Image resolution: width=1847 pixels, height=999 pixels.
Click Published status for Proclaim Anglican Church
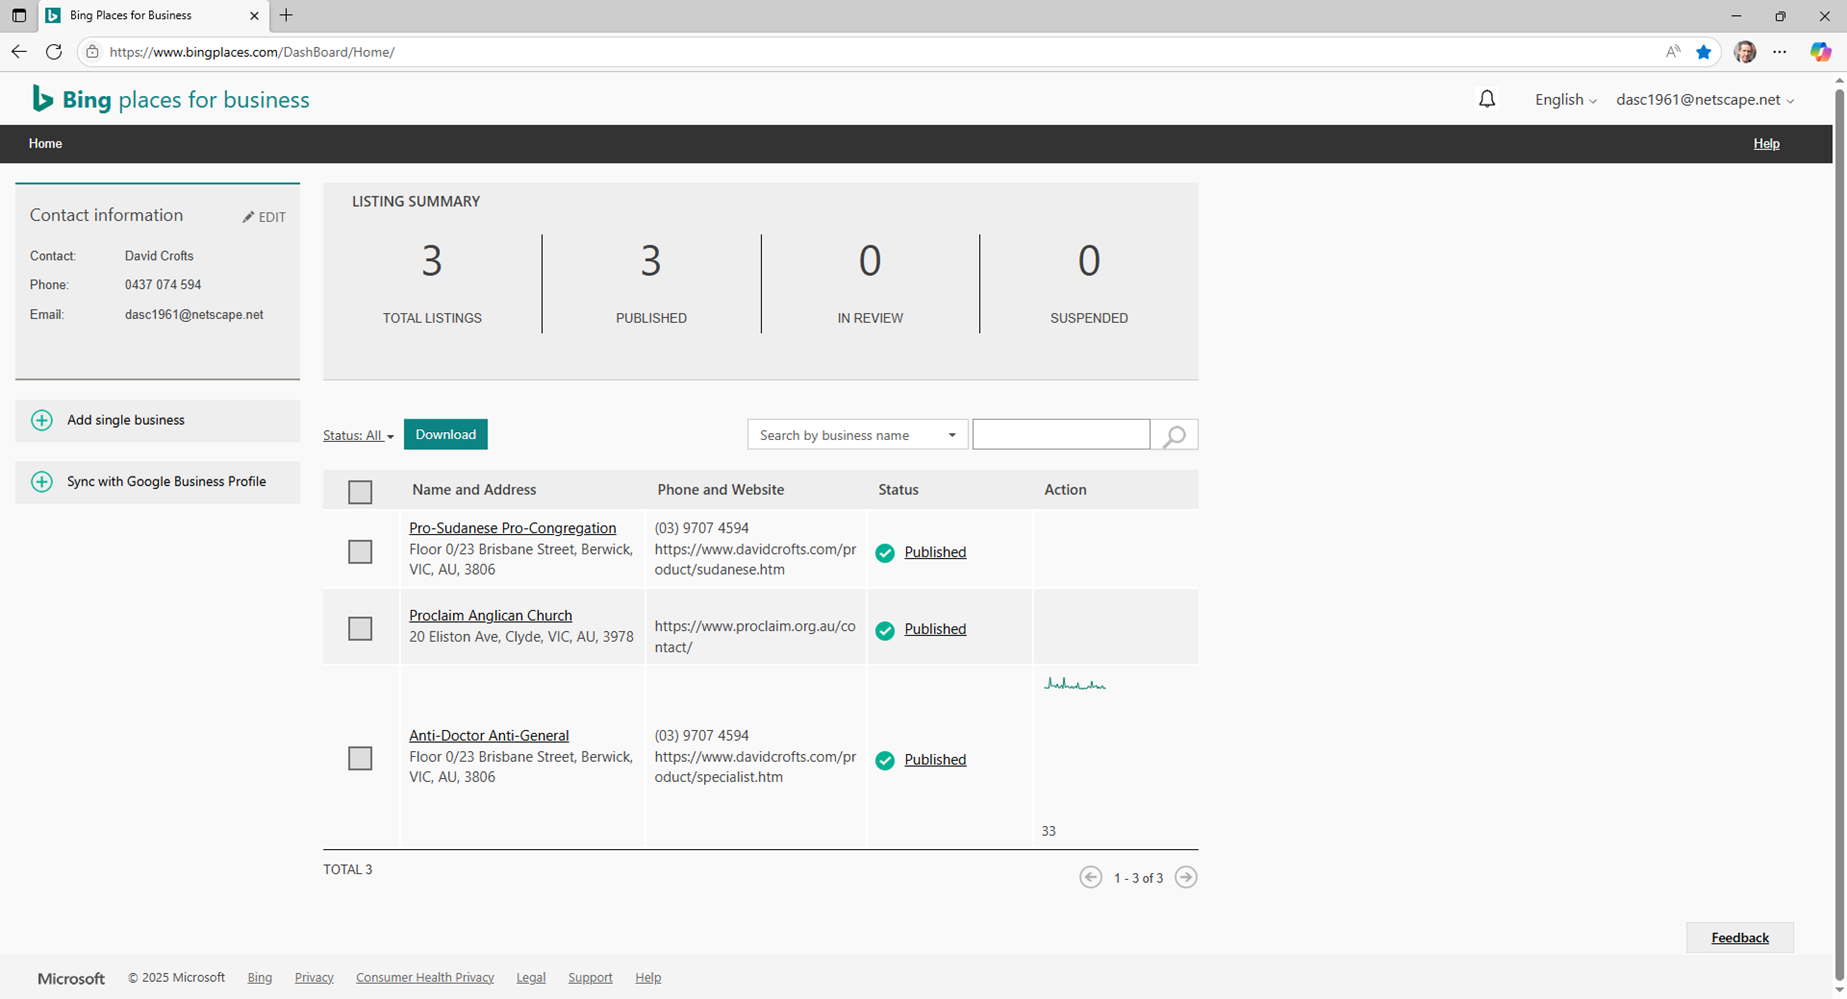pos(935,629)
